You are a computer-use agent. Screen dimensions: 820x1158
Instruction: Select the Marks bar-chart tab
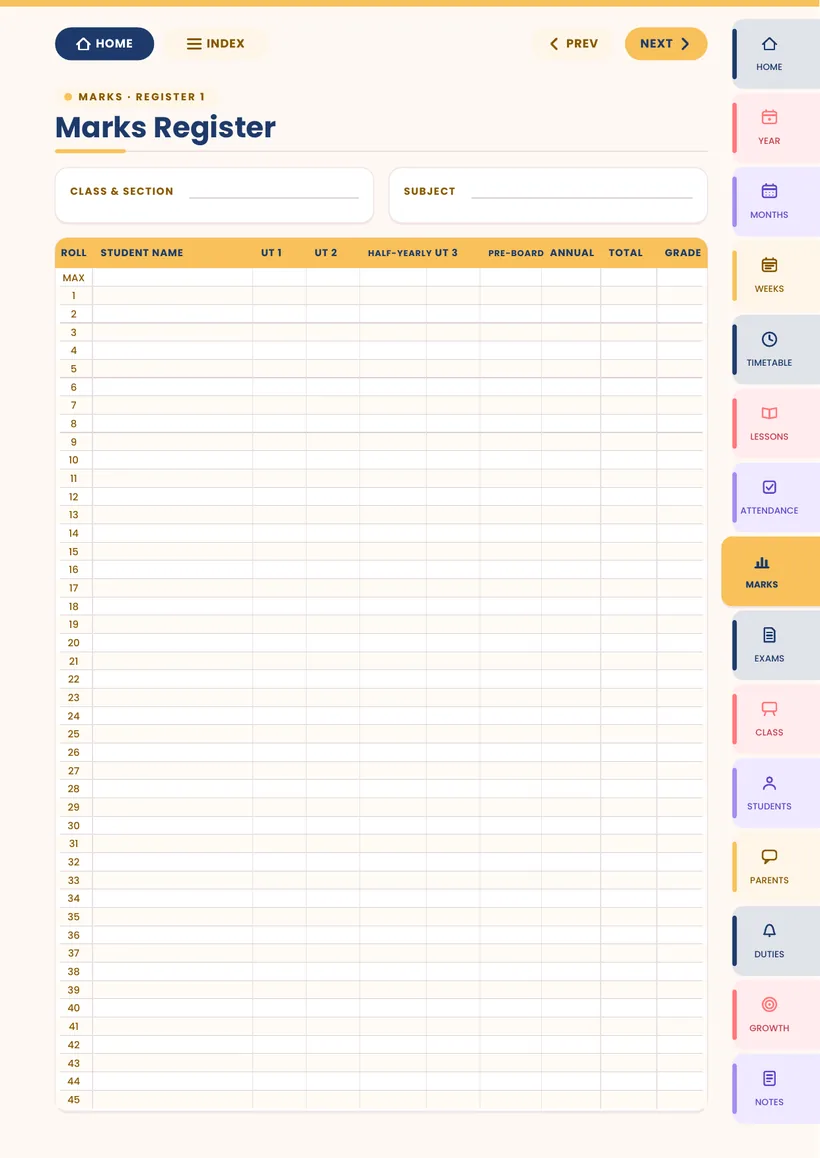(771, 572)
